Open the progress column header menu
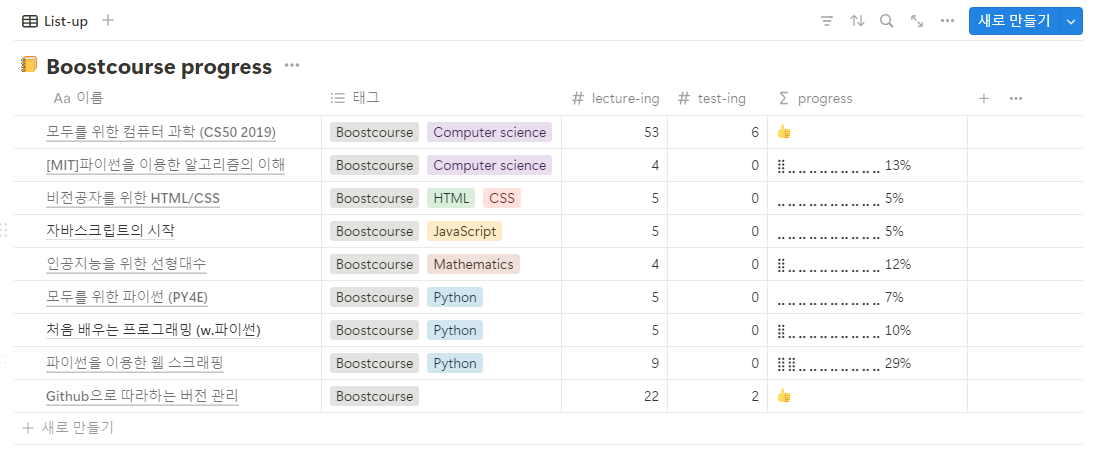Viewport: 1105px width, 453px height. 815,99
